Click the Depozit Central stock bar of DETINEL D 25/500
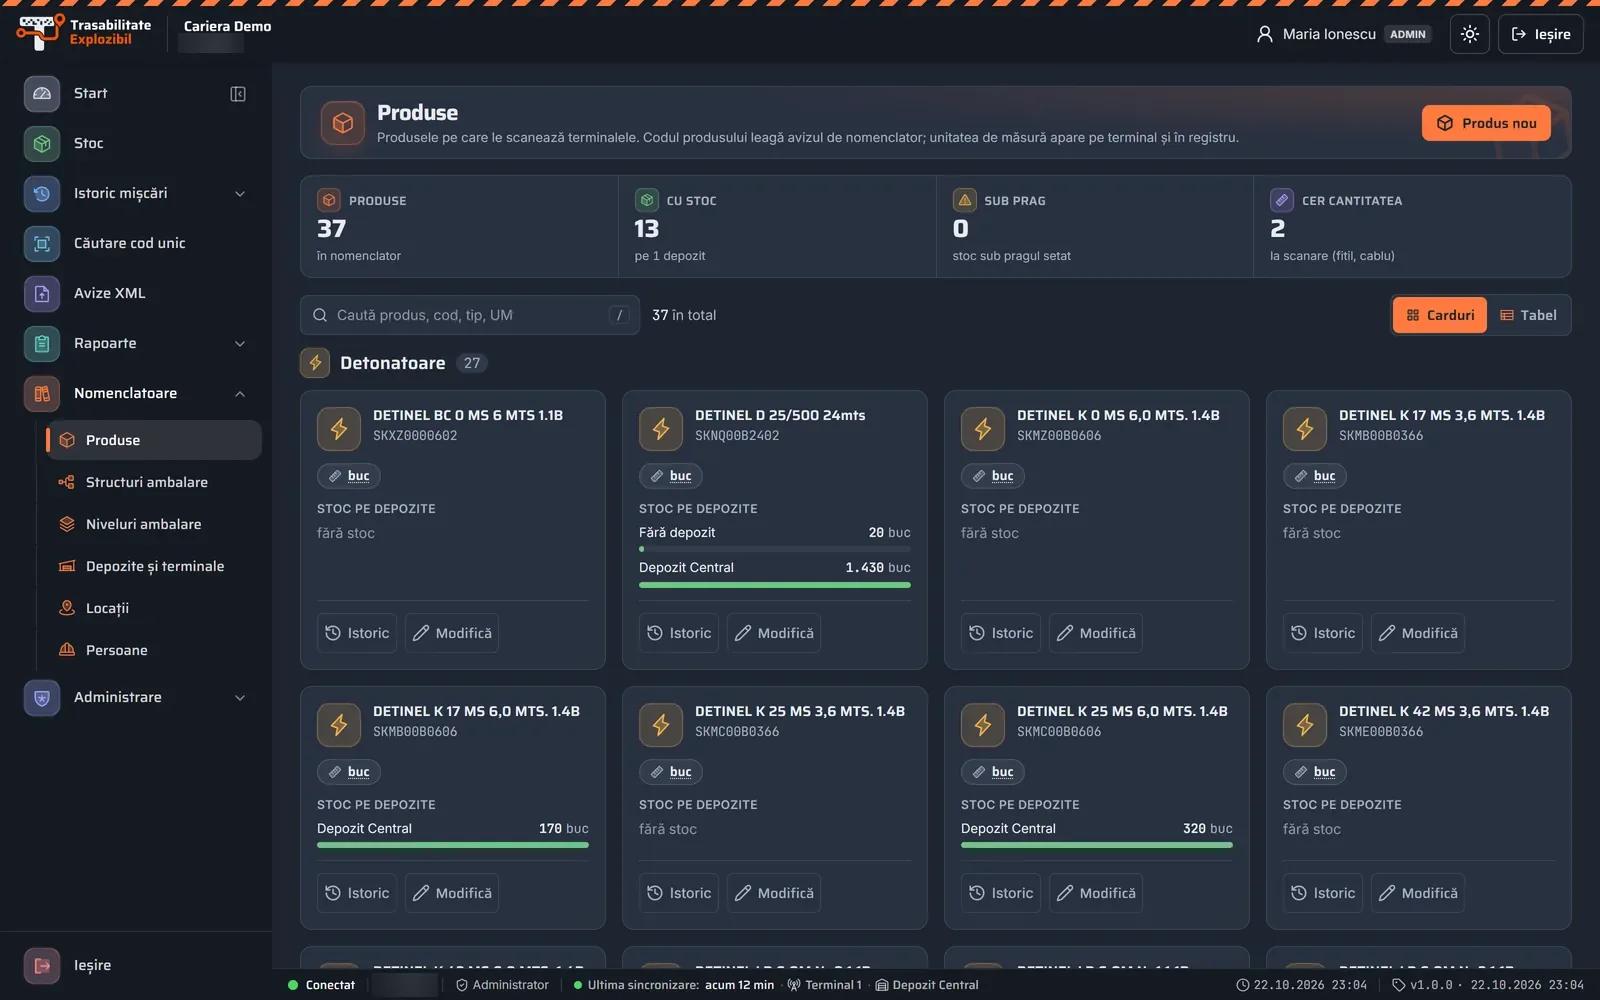 coord(775,585)
